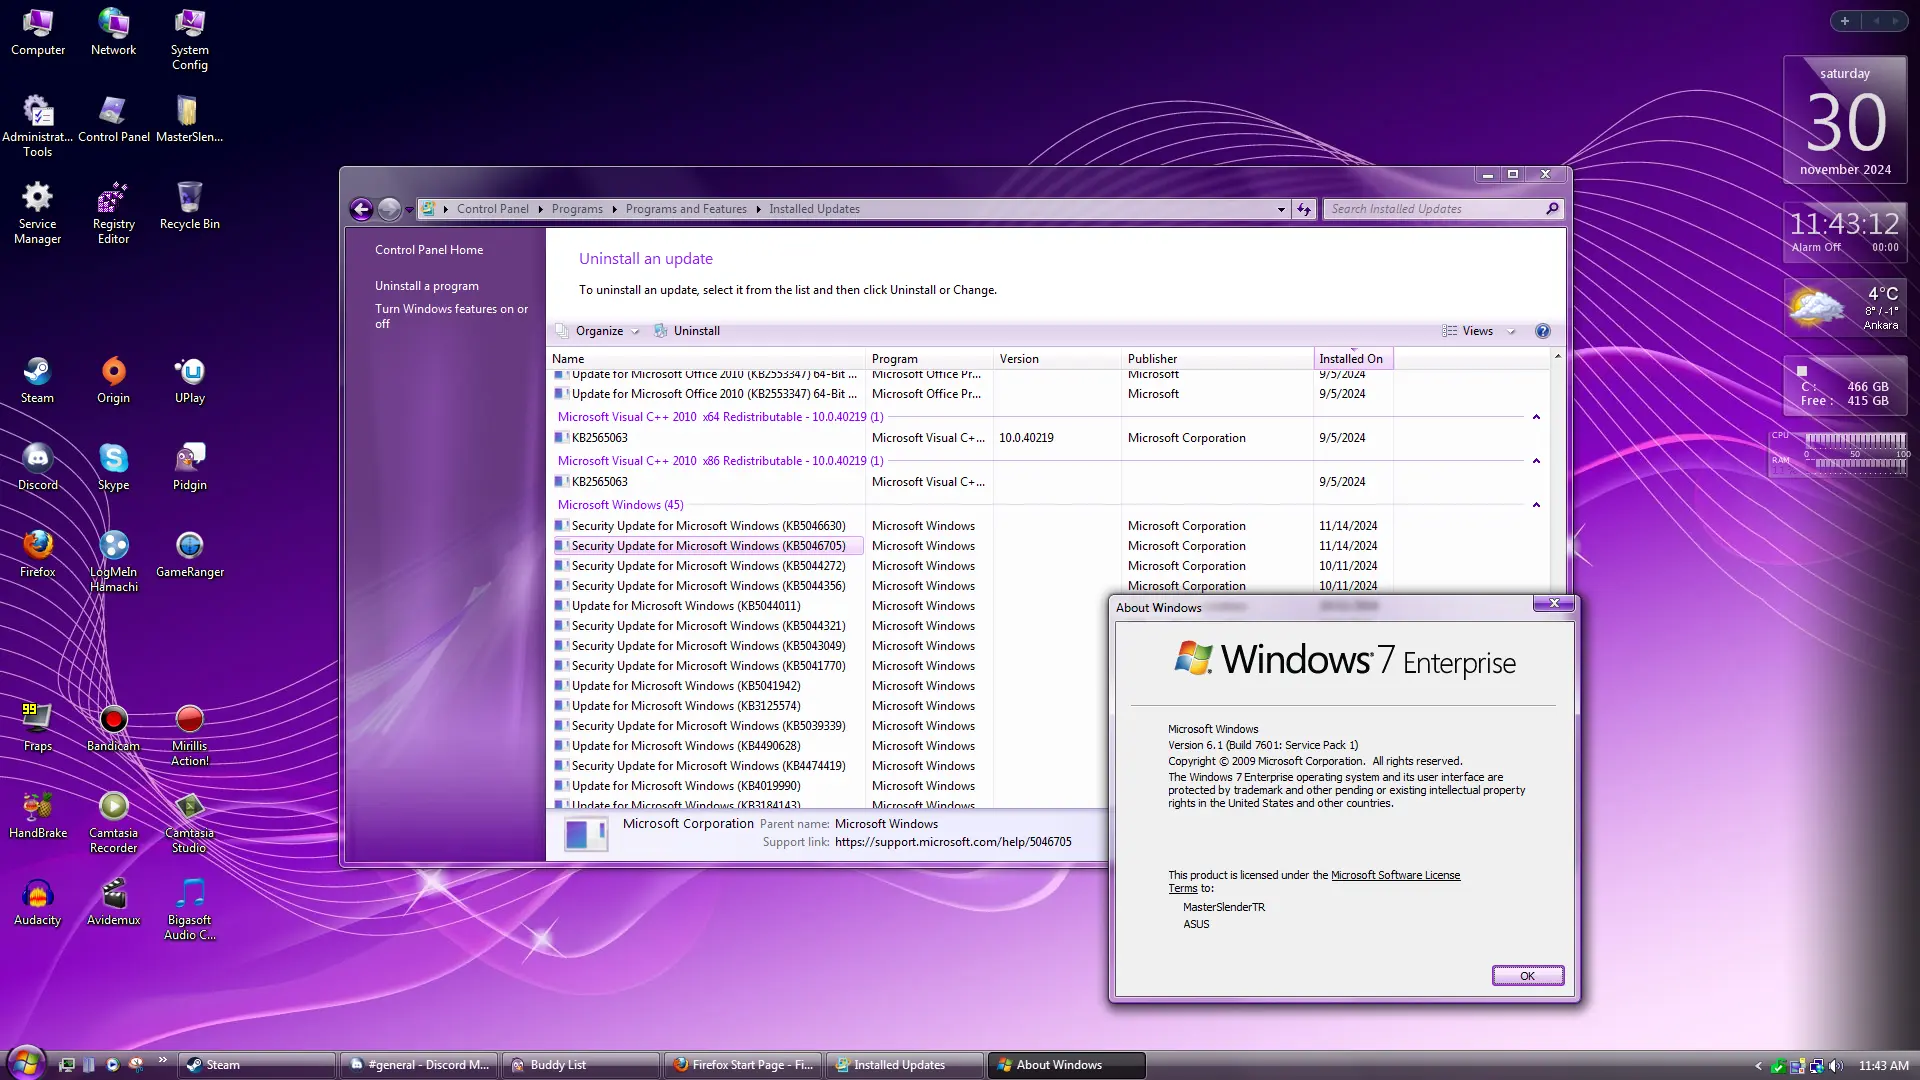Click the updates list vertical scrollbar
The image size is (1920, 1080).
click(x=1557, y=580)
